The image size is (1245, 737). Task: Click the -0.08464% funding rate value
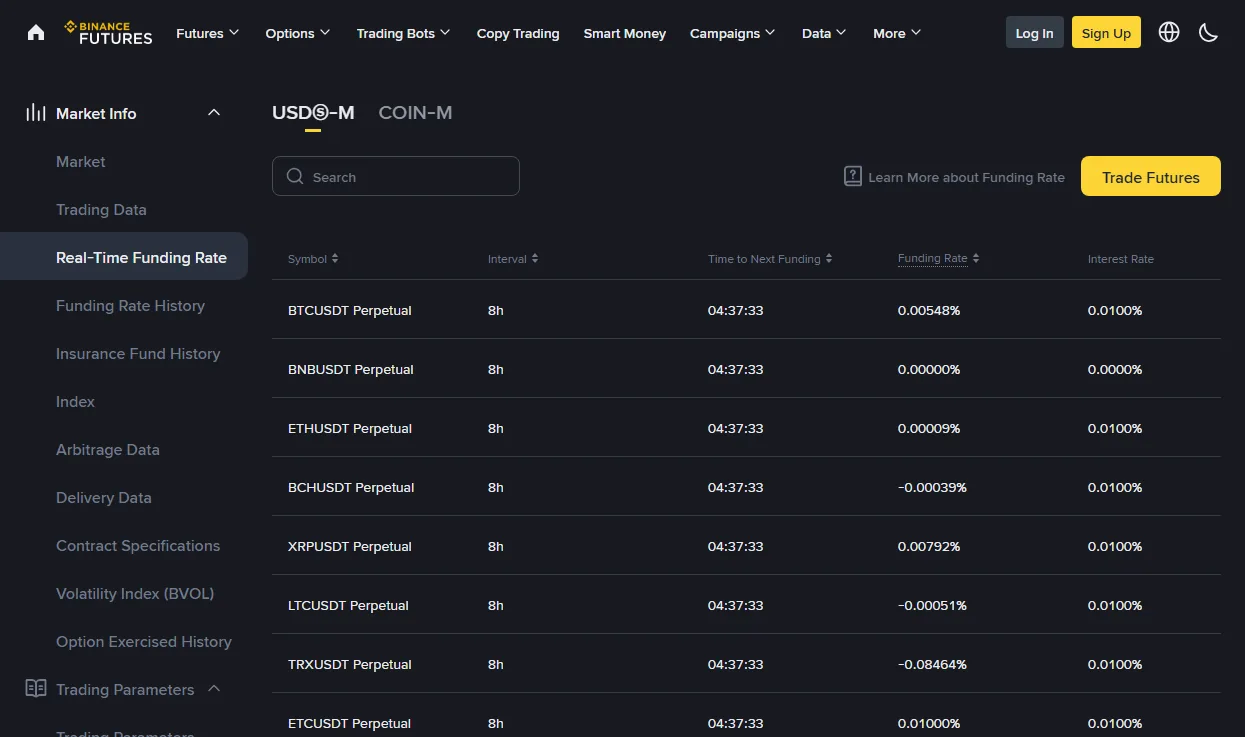(932, 664)
